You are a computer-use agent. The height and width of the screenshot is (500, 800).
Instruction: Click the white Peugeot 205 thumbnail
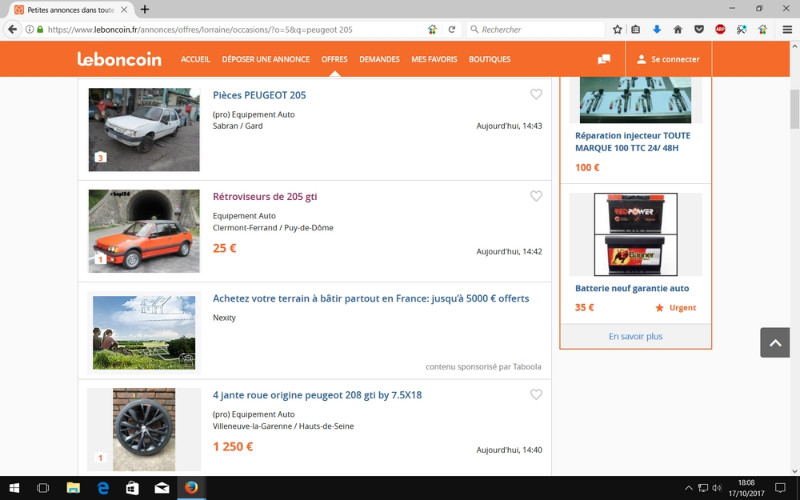(144, 130)
